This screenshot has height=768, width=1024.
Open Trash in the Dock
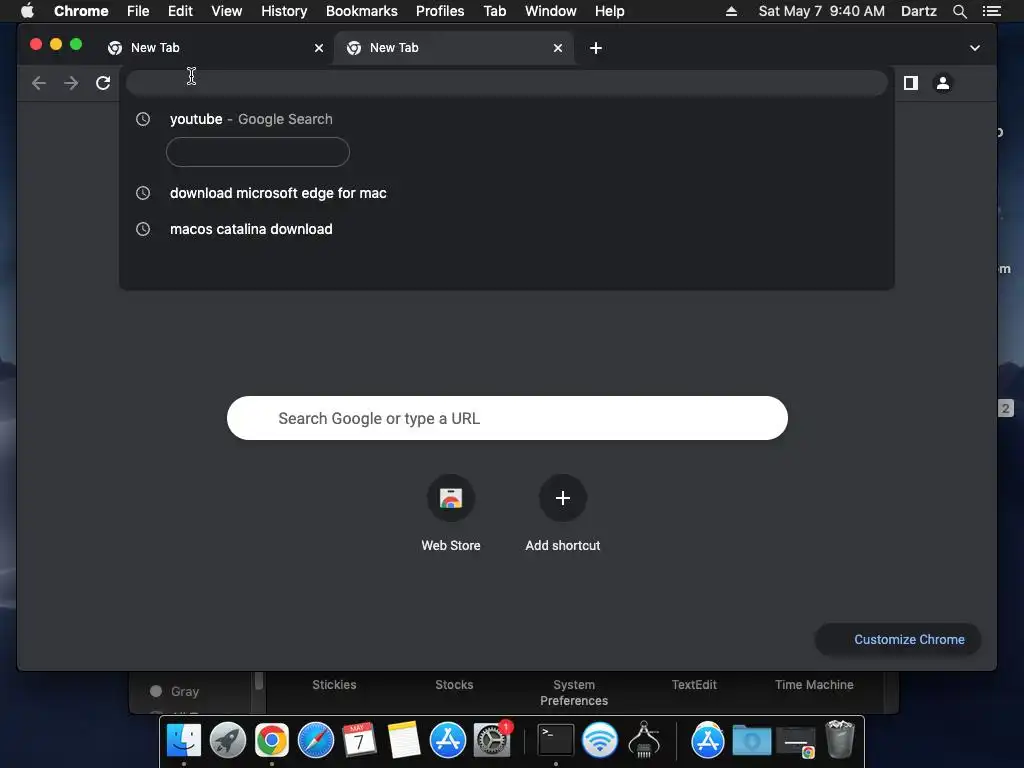pyautogui.click(x=840, y=739)
